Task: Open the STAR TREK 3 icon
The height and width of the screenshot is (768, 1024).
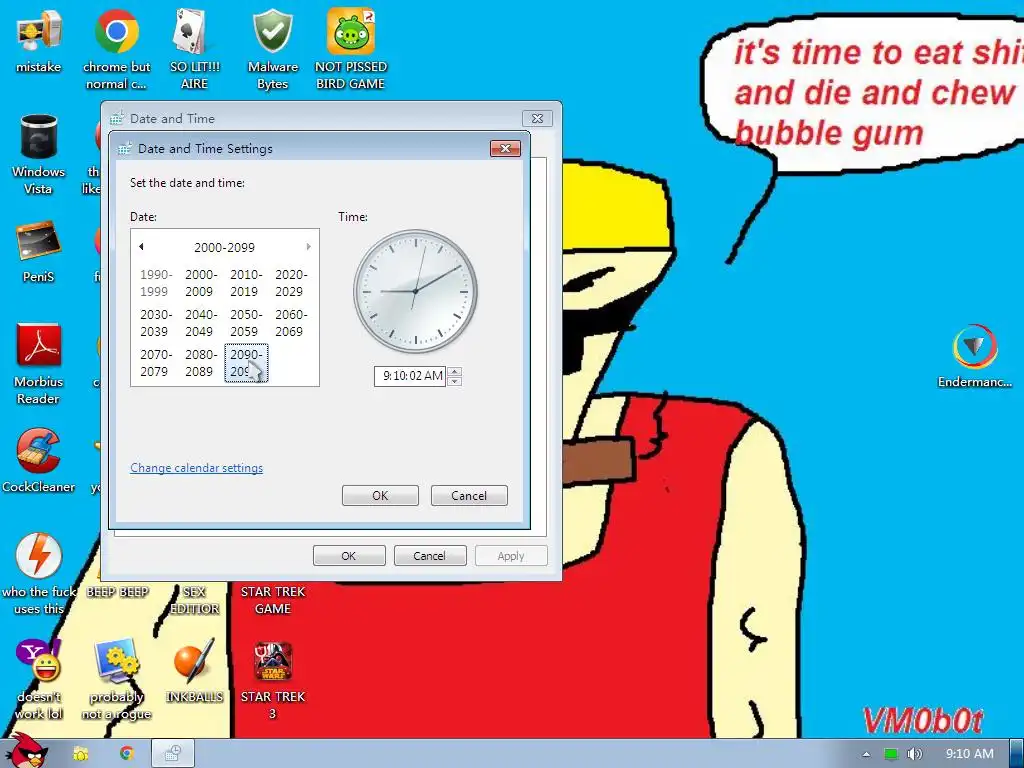Action: pyautogui.click(x=272, y=679)
